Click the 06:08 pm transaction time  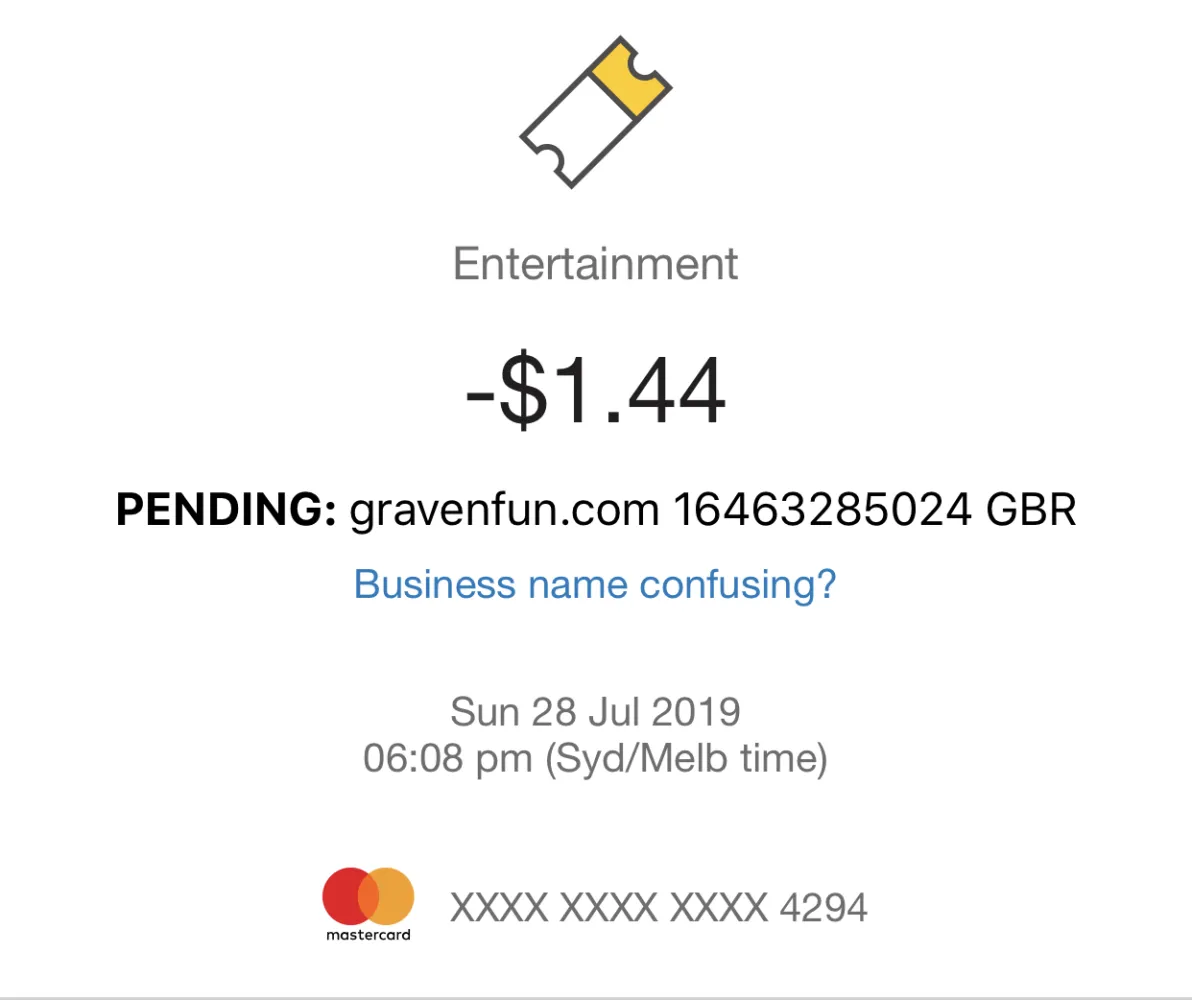[x=448, y=759]
